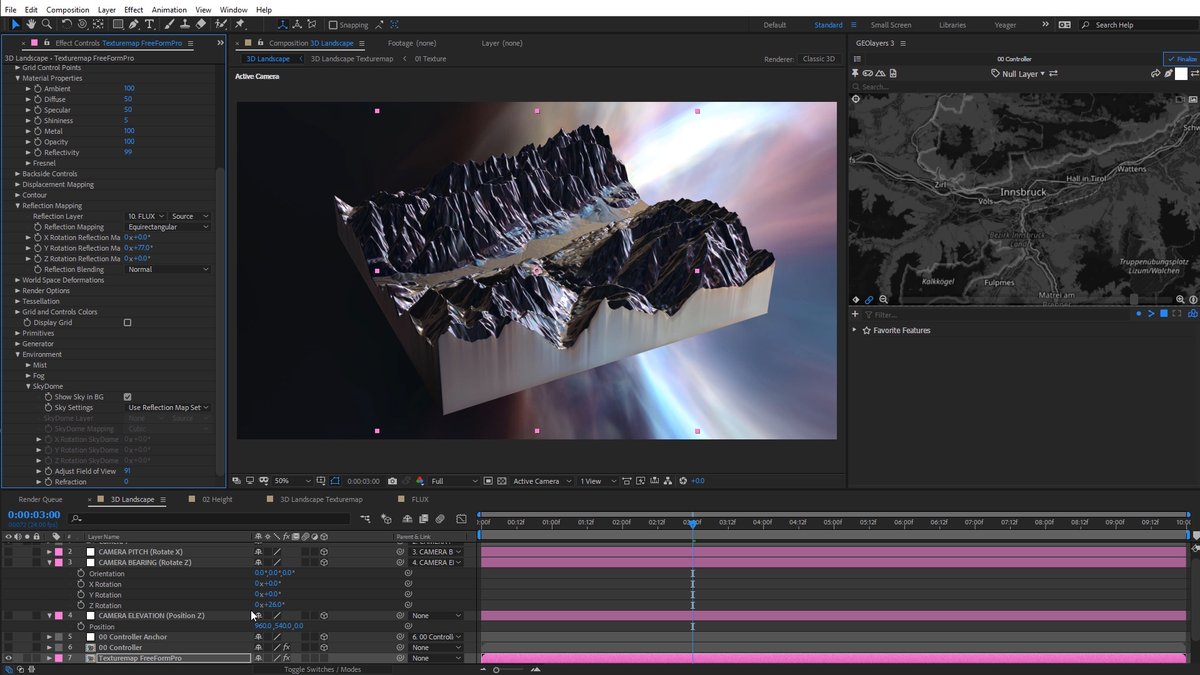
Task: Click the map locate target icon
Action: point(855,98)
